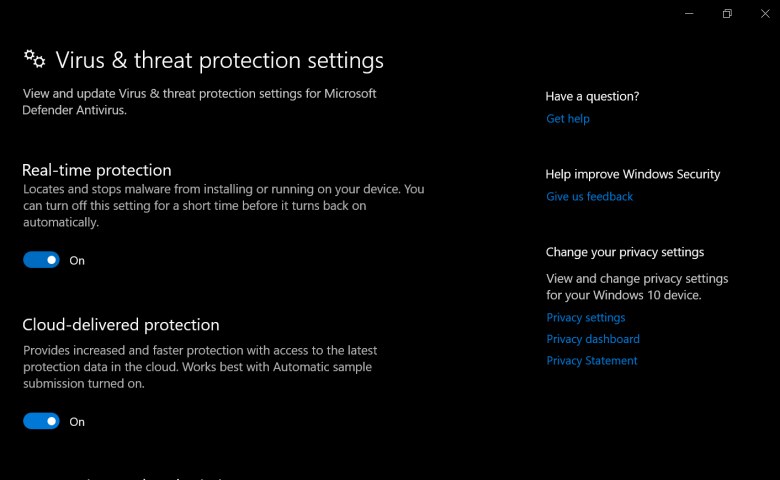Disable the Cloud-delivered protection toggle
Screen dimensions: 780x480
pyautogui.click(x=41, y=421)
